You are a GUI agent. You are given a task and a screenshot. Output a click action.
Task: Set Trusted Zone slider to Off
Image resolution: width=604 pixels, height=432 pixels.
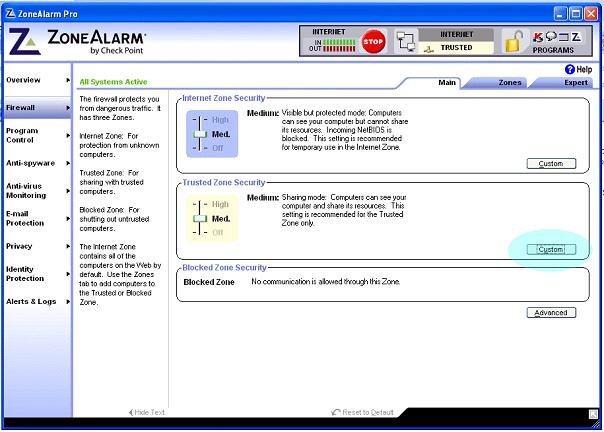pos(218,232)
